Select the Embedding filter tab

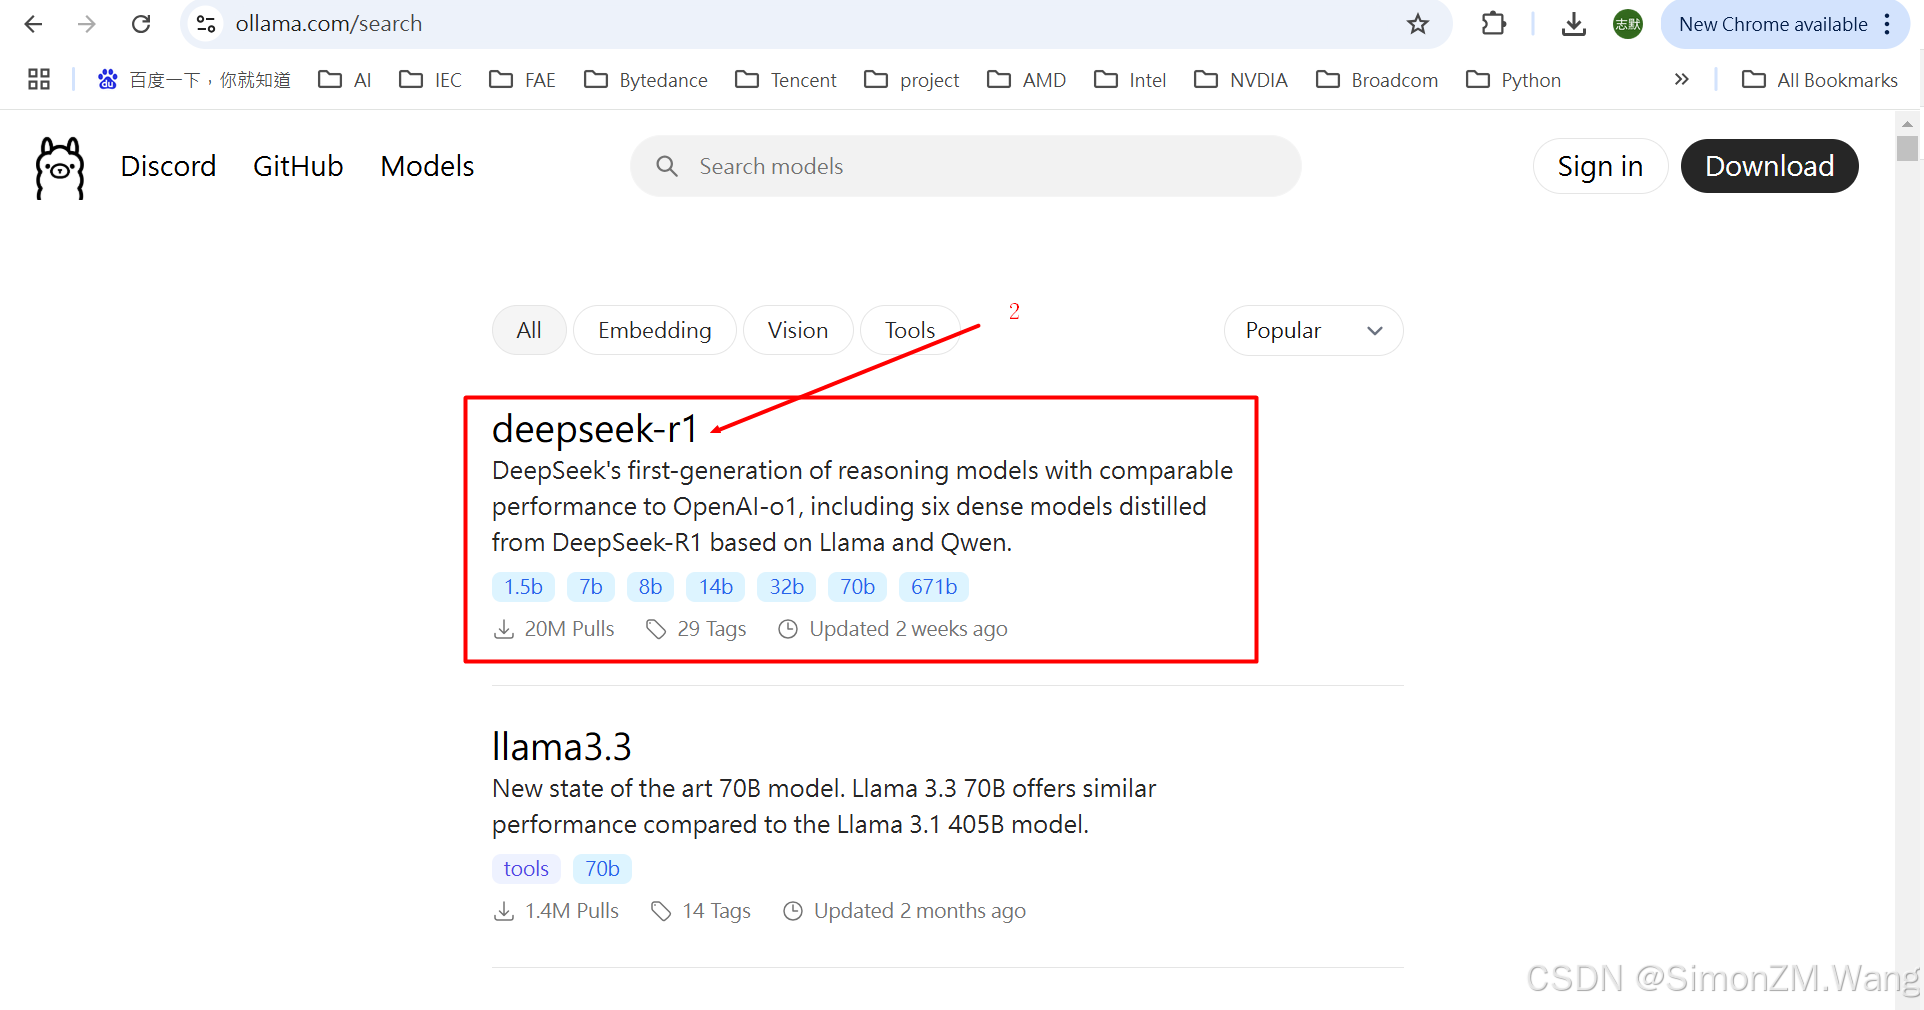(x=655, y=330)
